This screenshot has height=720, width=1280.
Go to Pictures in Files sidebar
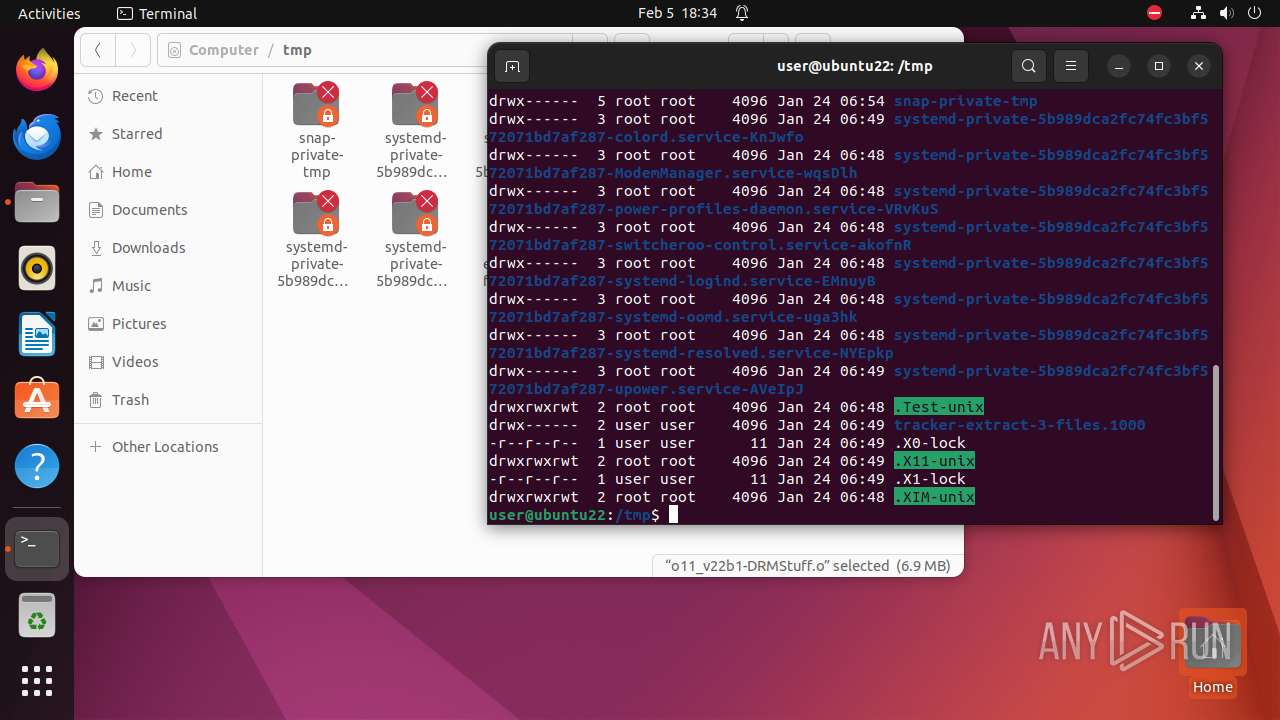click(168, 324)
